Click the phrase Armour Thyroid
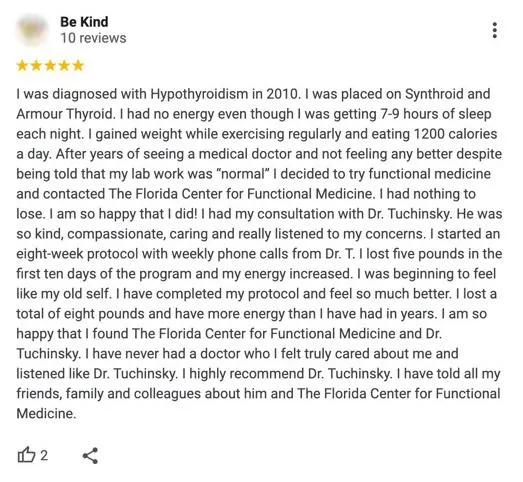The height and width of the screenshot is (482, 523). [65, 114]
